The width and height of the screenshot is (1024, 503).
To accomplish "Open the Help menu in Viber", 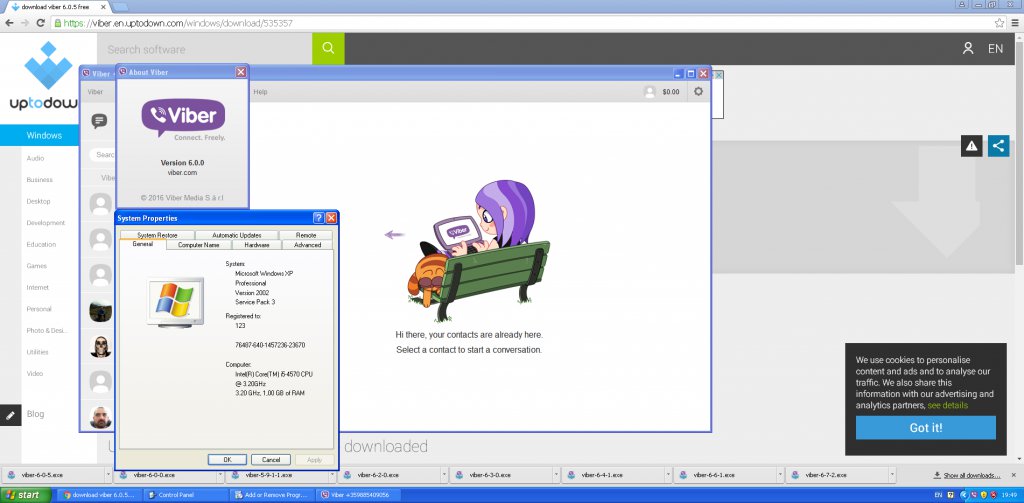I will click(260, 92).
